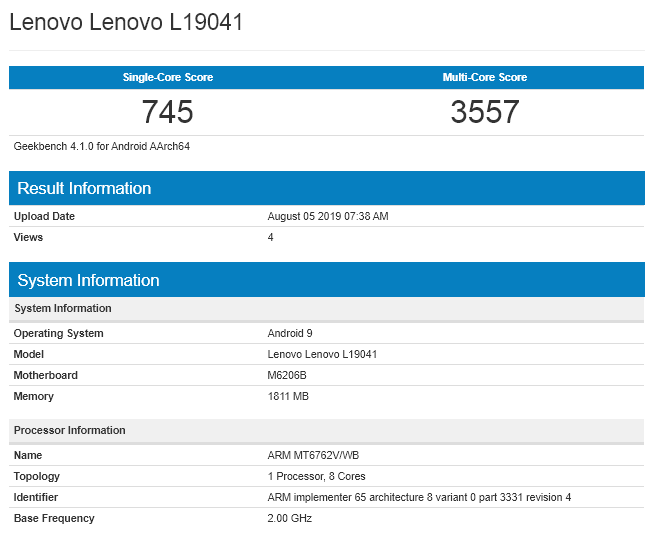The width and height of the screenshot is (647, 542).
Task: Select the upload date August 05 2019 value
Action: tap(328, 216)
